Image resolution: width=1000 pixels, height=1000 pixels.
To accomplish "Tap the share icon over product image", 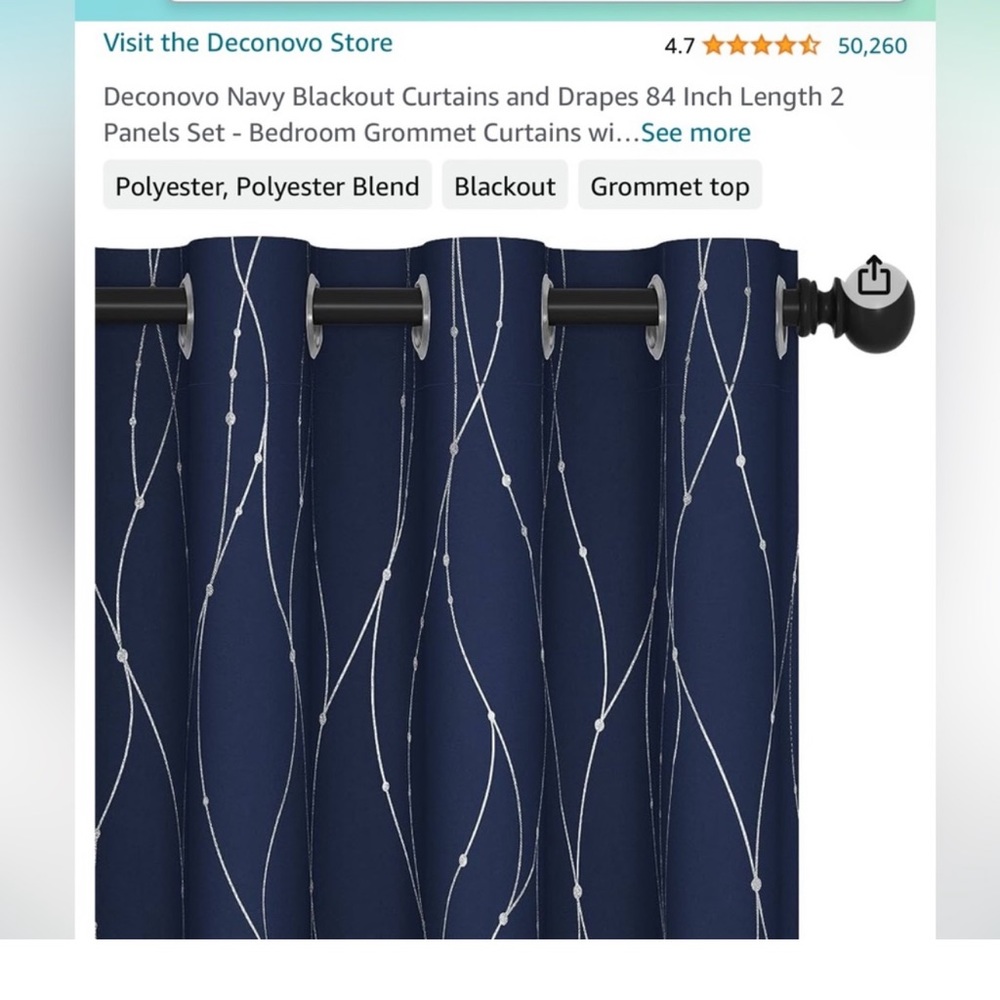I will [873, 276].
